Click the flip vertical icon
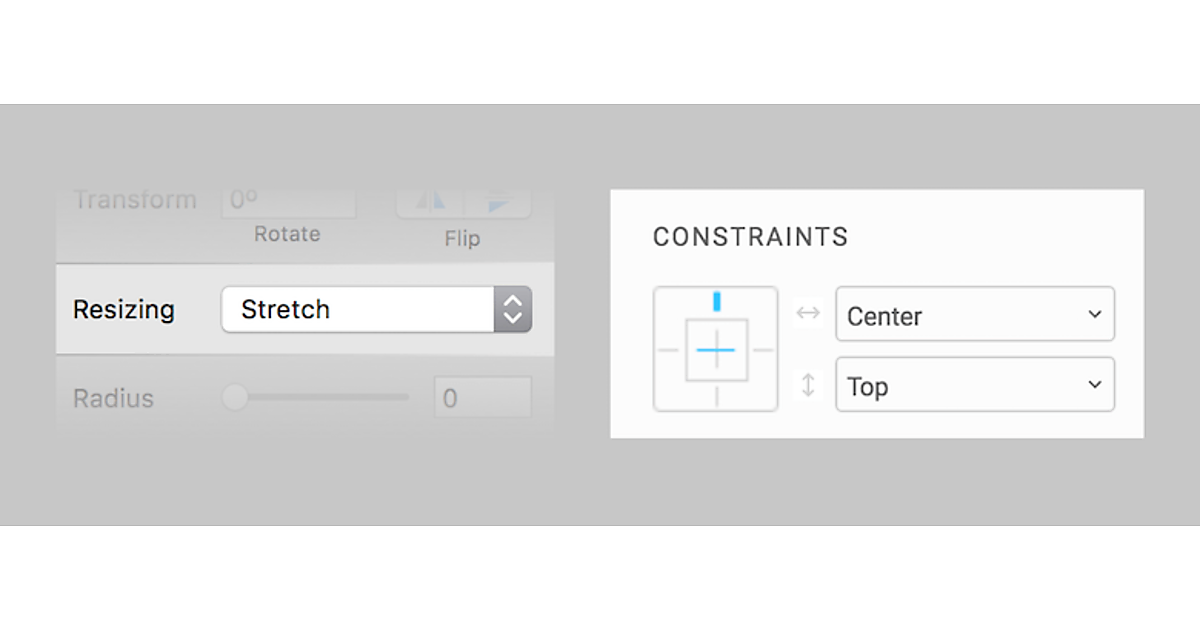Image resolution: width=1200 pixels, height=630 pixels. pyautogui.click(x=497, y=202)
